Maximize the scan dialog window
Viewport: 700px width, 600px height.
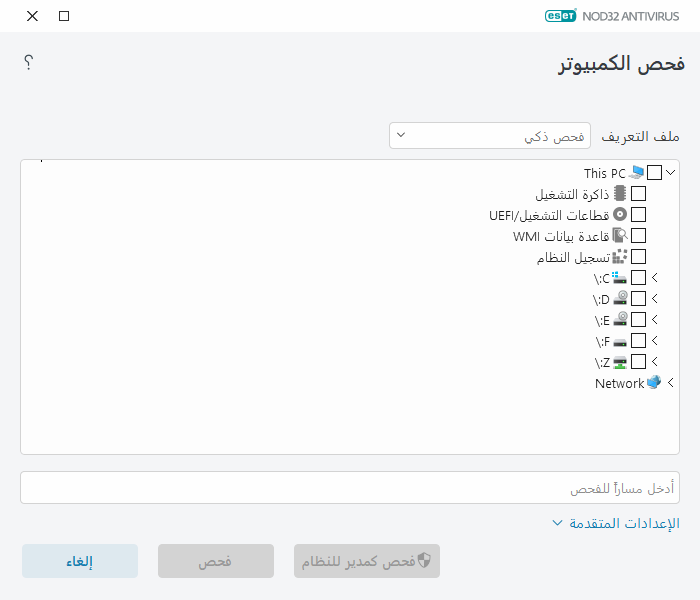coord(64,16)
